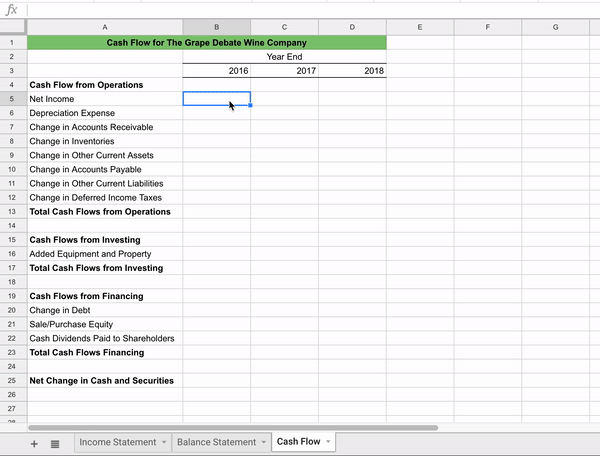Click 'Cash Flows from Financing' heading cell

105,296
